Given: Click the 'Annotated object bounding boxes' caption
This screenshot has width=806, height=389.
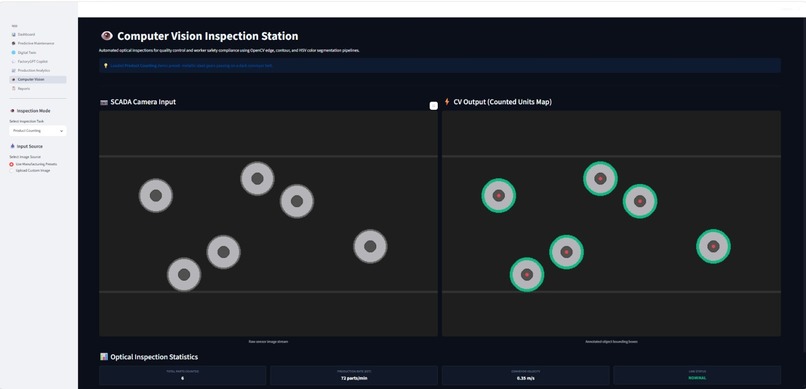Looking at the screenshot, I should (611, 342).
